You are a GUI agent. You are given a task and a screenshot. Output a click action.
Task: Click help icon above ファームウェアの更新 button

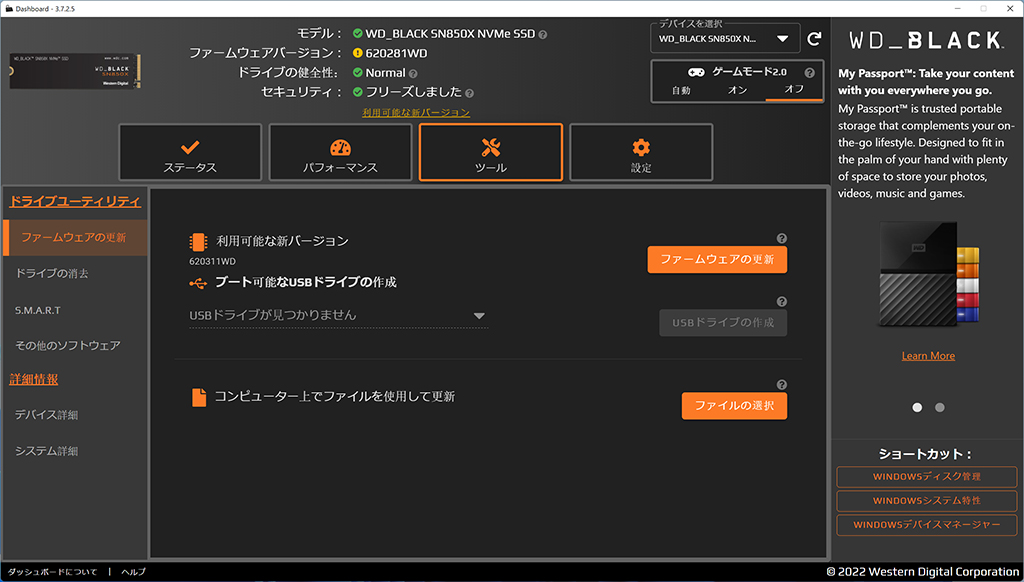[782, 238]
